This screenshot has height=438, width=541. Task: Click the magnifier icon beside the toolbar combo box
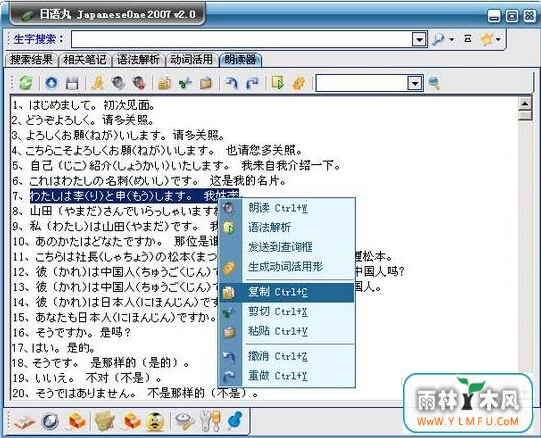tap(434, 83)
